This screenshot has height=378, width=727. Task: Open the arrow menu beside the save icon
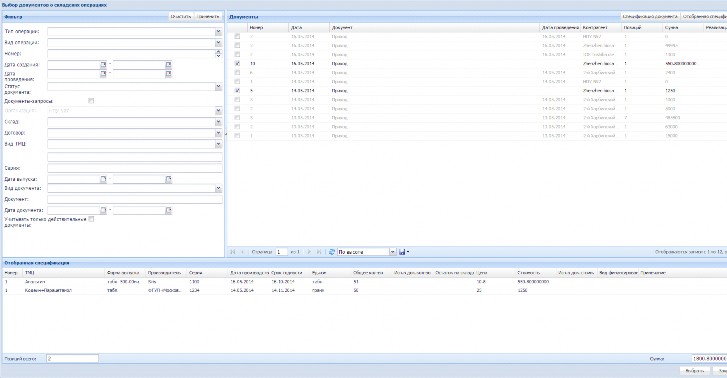coord(408,252)
